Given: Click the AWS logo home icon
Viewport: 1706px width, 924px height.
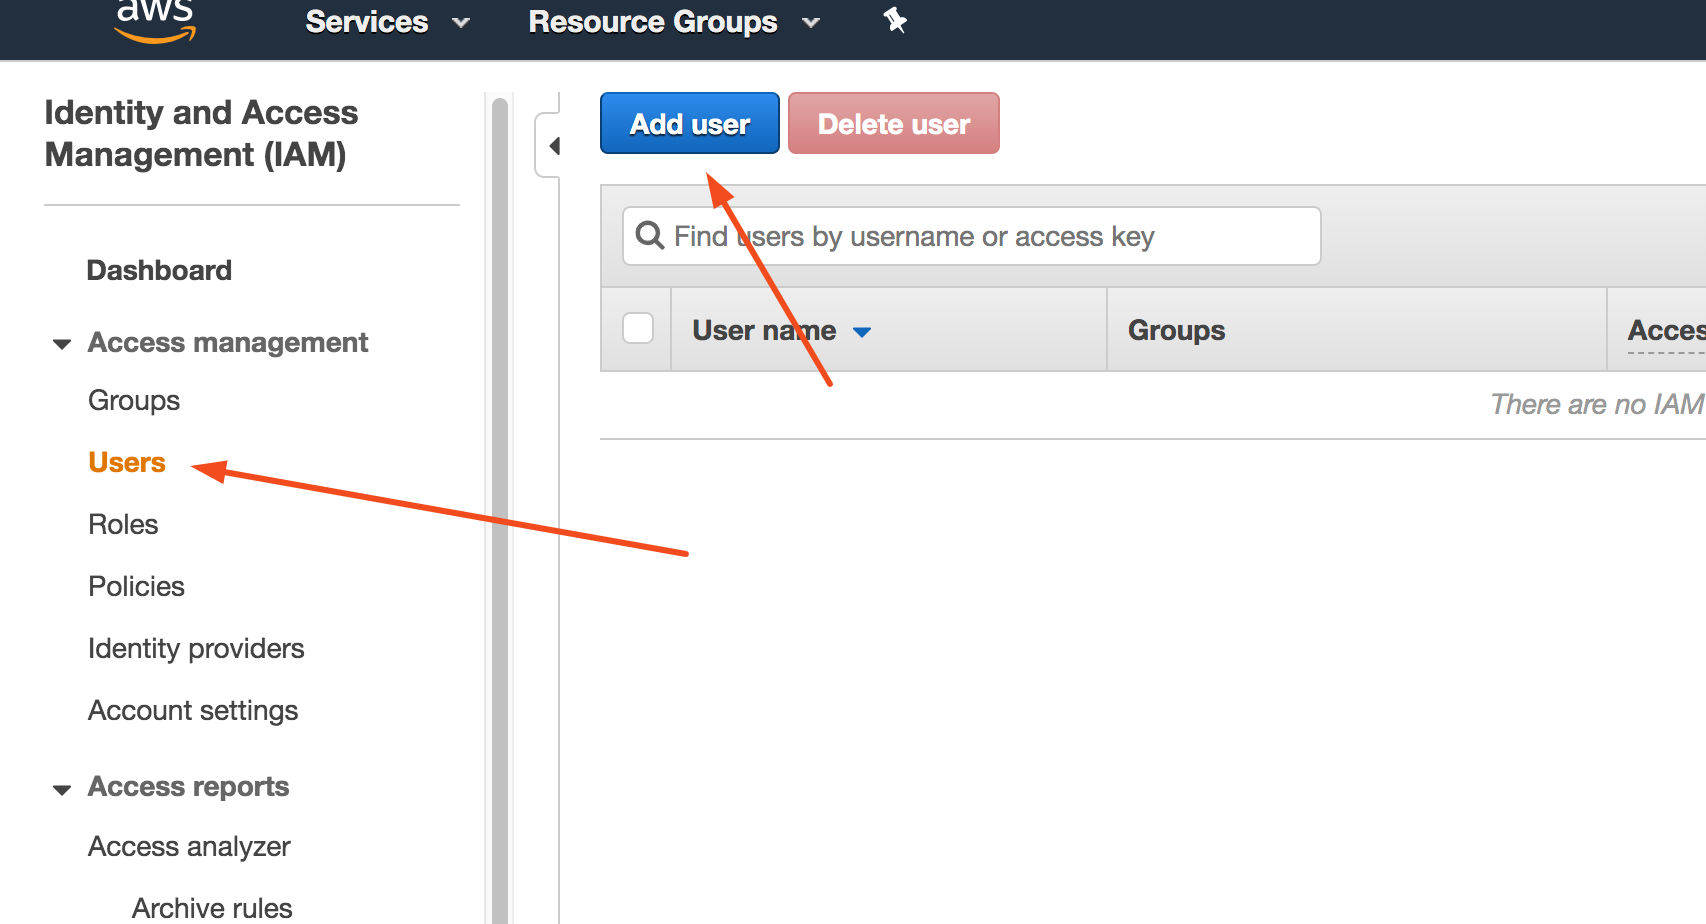Looking at the screenshot, I should (x=155, y=21).
